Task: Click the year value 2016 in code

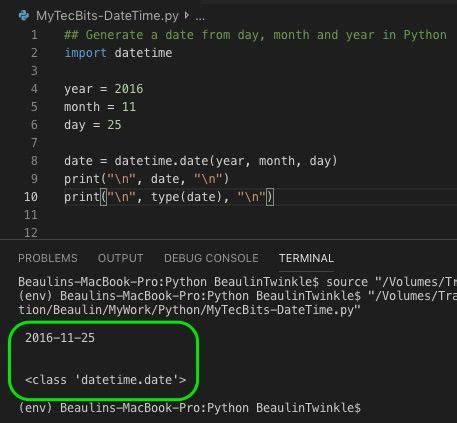Action: (129, 89)
